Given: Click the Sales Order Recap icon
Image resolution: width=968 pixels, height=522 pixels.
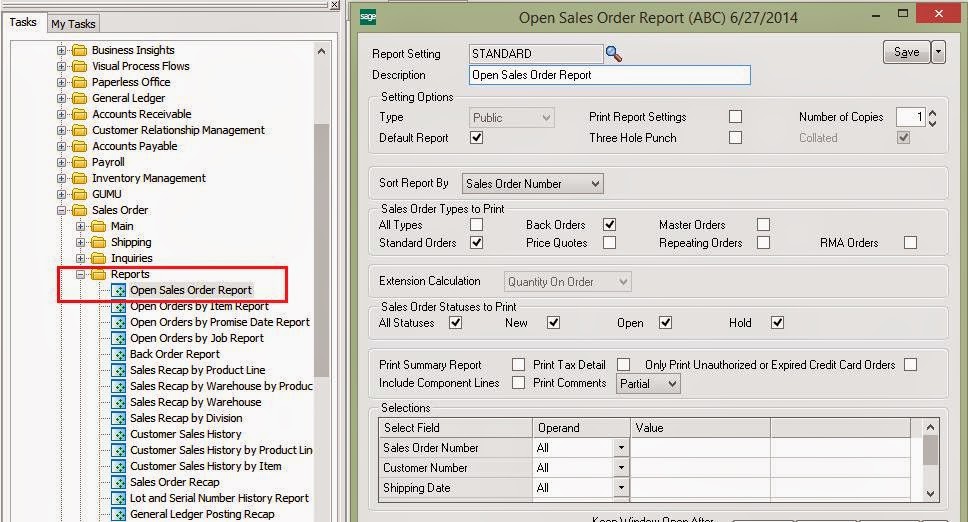Looking at the screenshot, I should click(119, 483).
